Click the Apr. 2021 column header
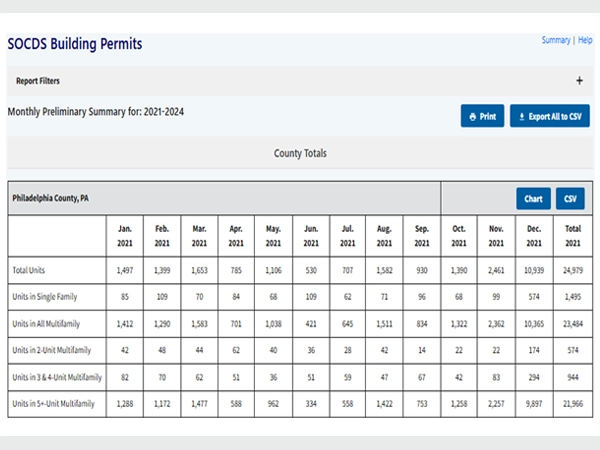The width and height of the screenshot is (600, 450). pos(236,236)
